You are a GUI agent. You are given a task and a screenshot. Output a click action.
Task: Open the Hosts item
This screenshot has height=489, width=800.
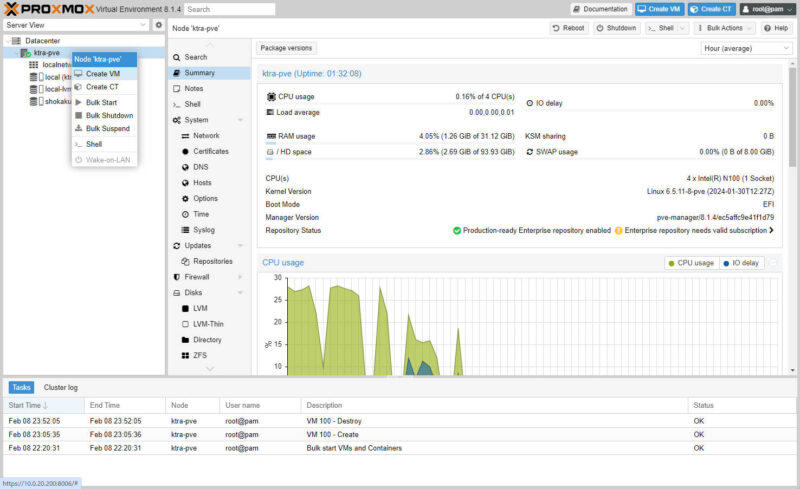(x=209, y=183)
